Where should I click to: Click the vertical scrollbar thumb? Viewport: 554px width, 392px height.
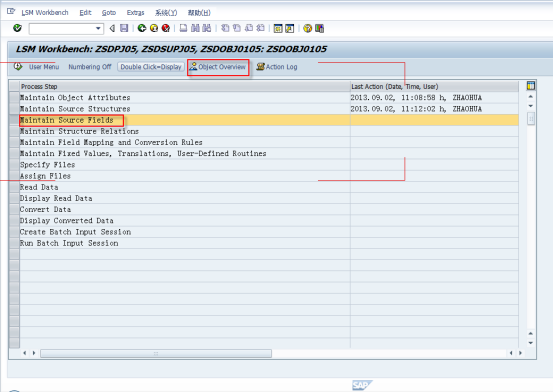click(531, 119)
